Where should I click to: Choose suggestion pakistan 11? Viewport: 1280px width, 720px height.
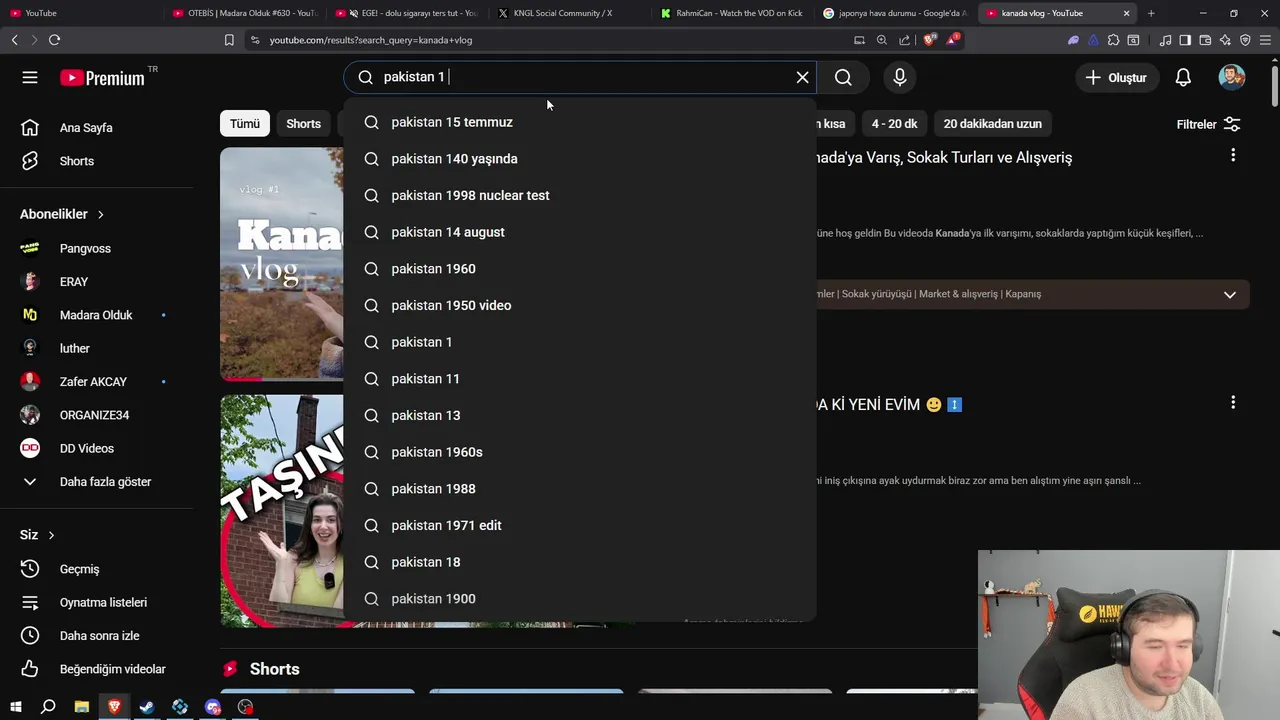pos(580,379)
